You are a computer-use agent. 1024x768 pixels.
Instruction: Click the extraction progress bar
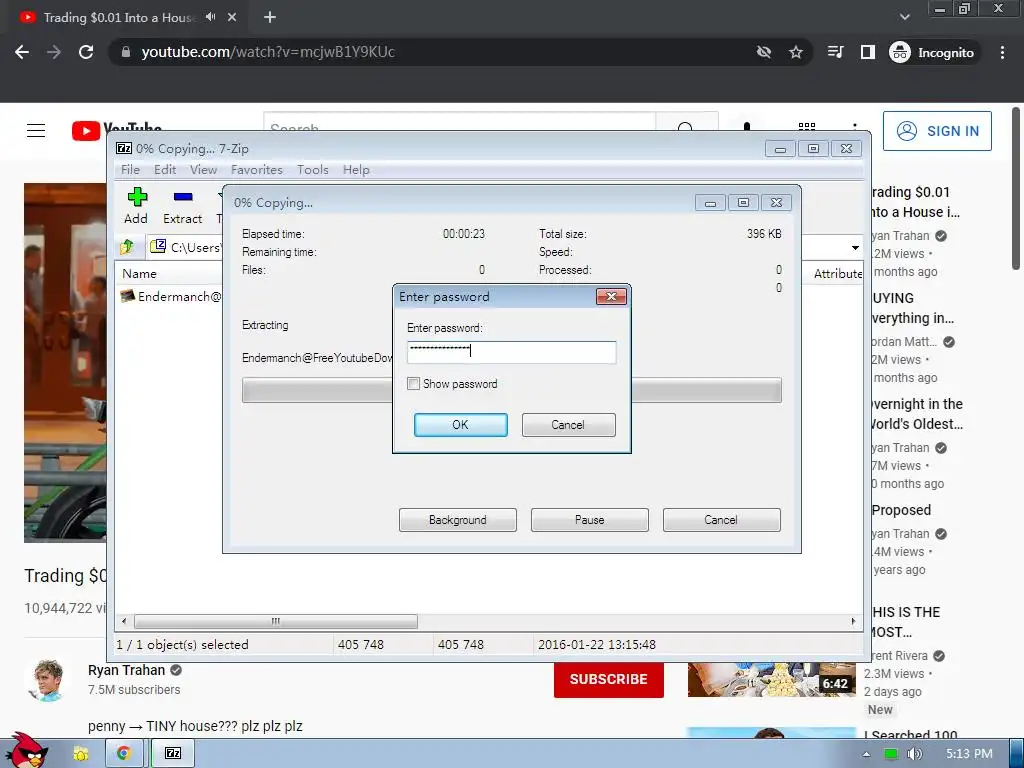[511, 390]
